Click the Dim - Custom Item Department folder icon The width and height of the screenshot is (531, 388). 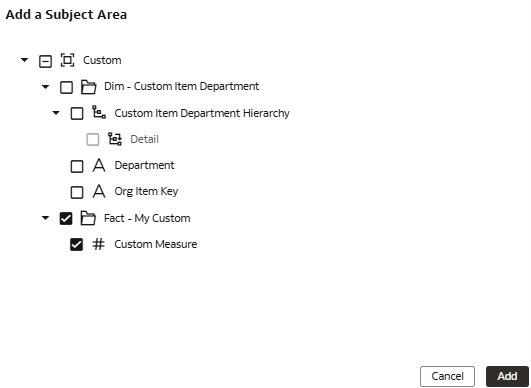point(88,87)
